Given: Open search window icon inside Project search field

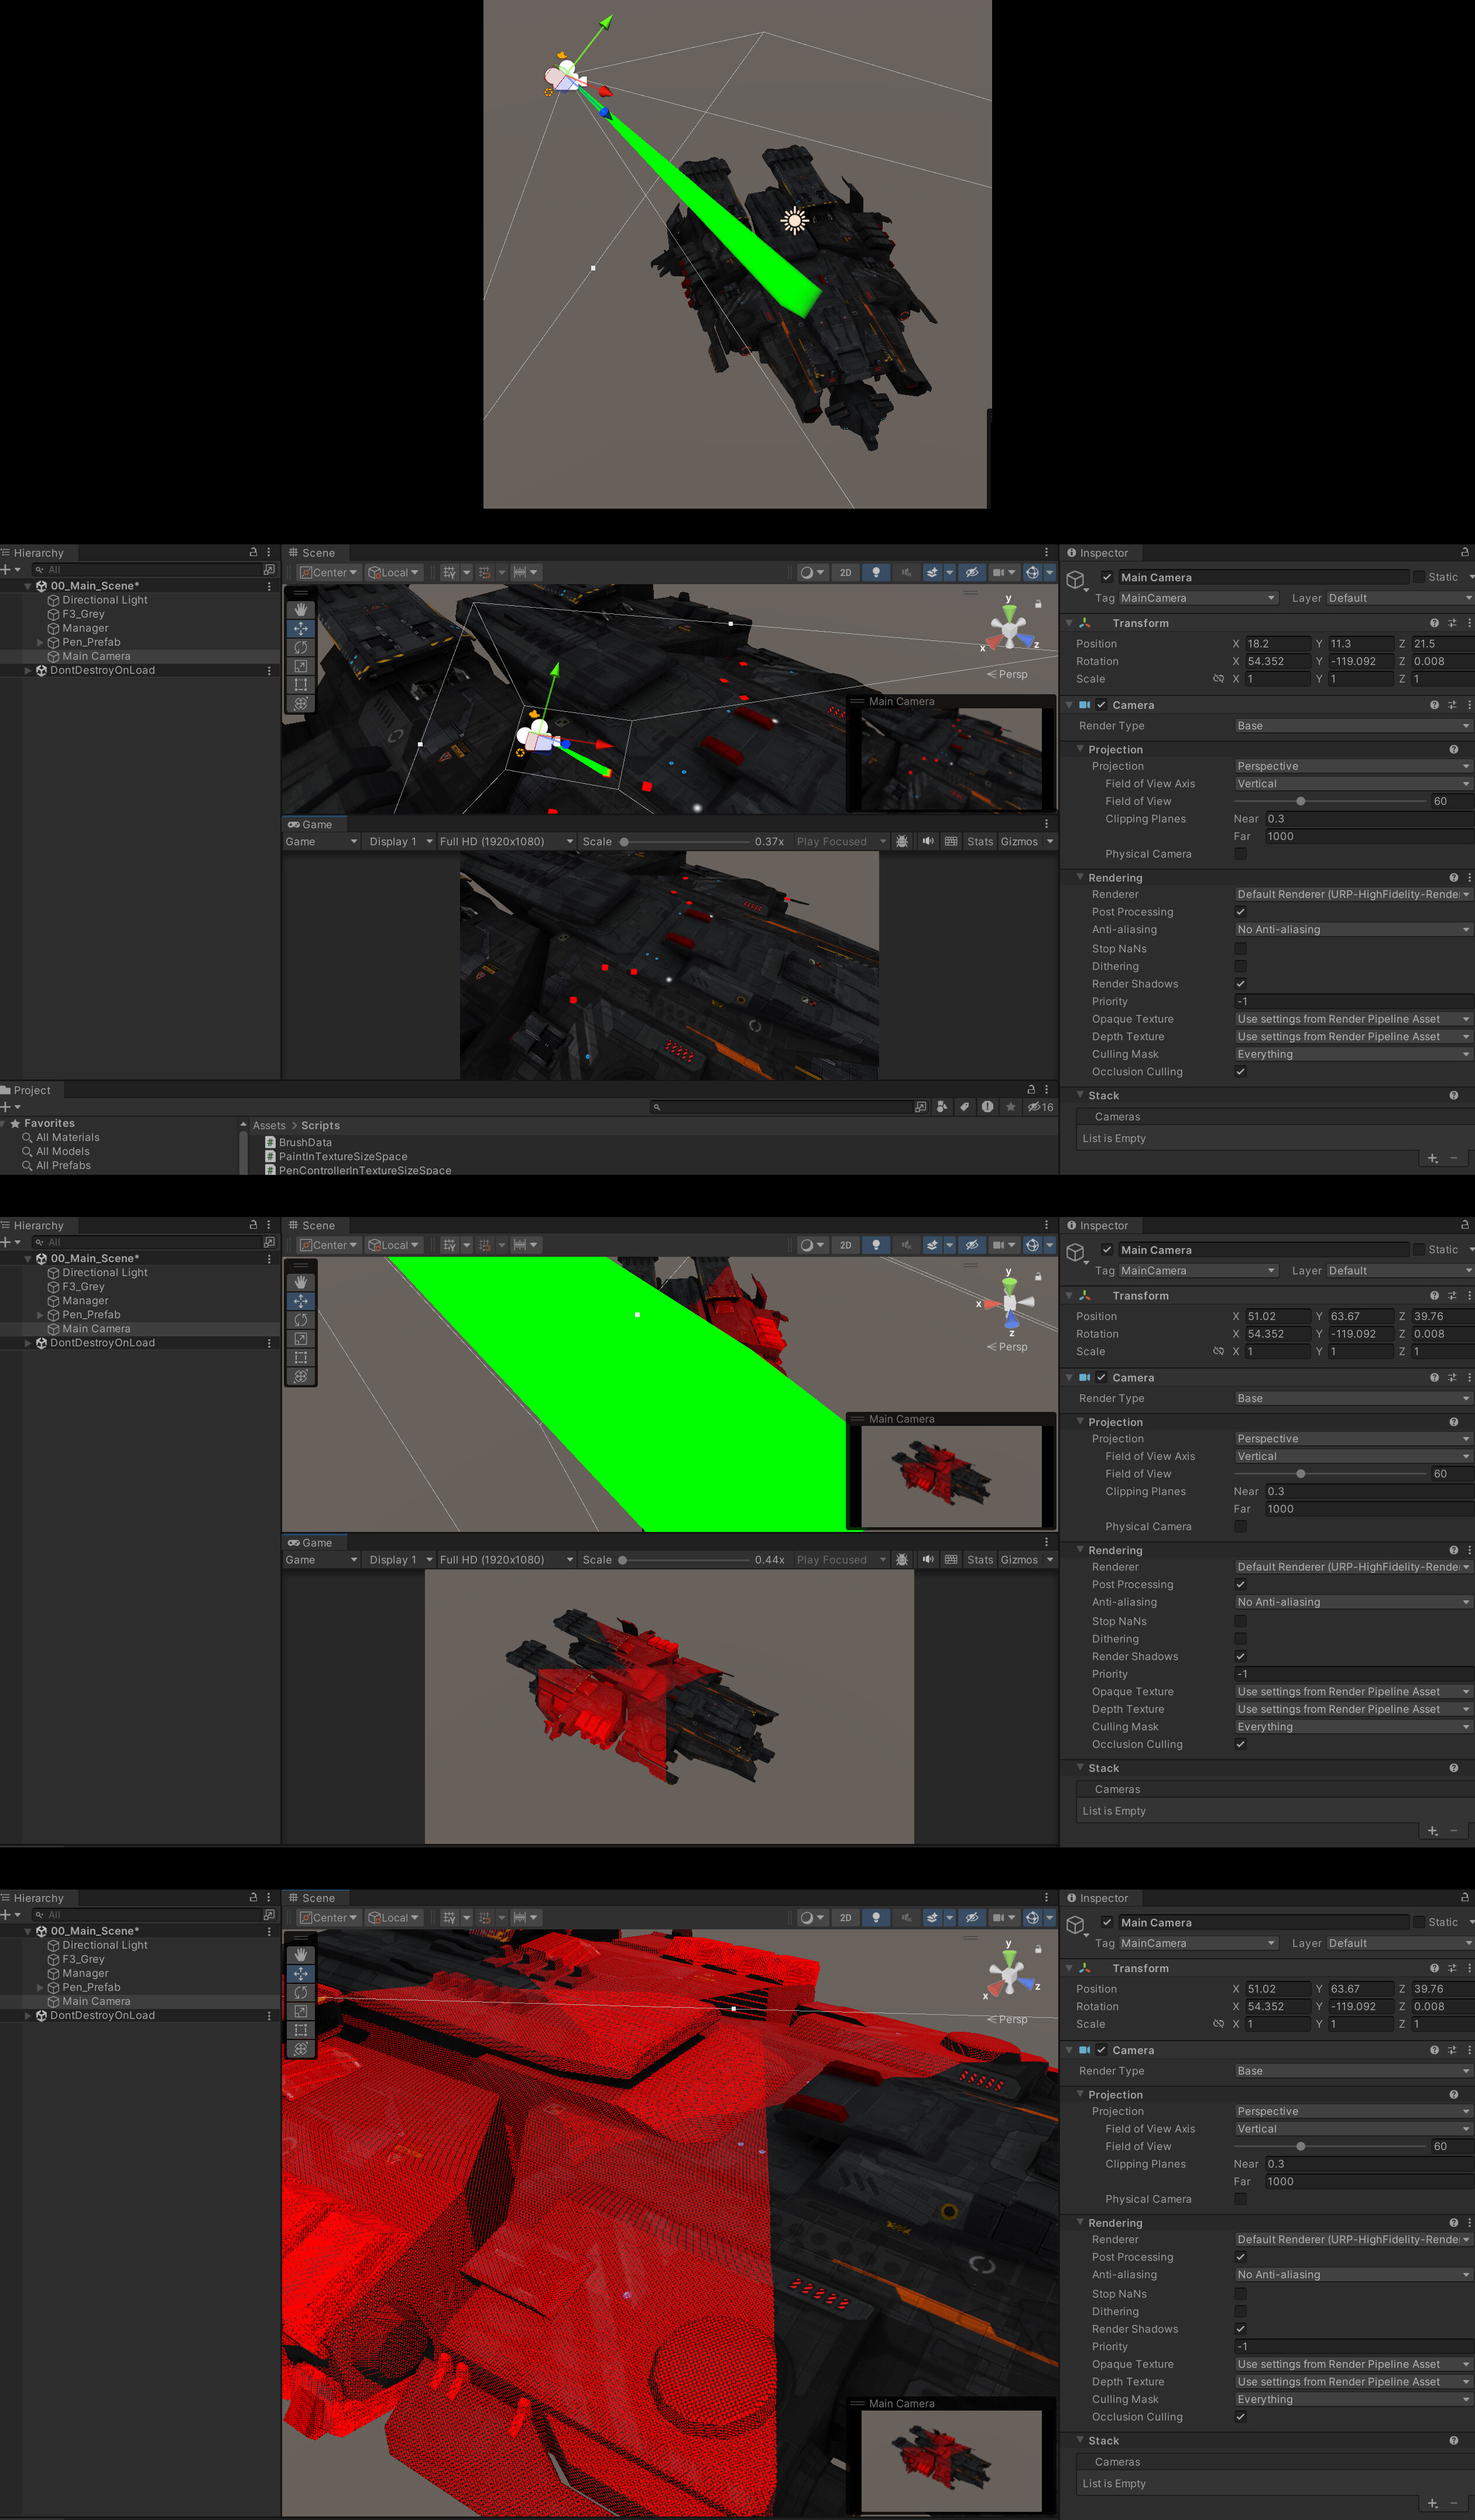Looking at the screenshot, I should (920, 1107).
